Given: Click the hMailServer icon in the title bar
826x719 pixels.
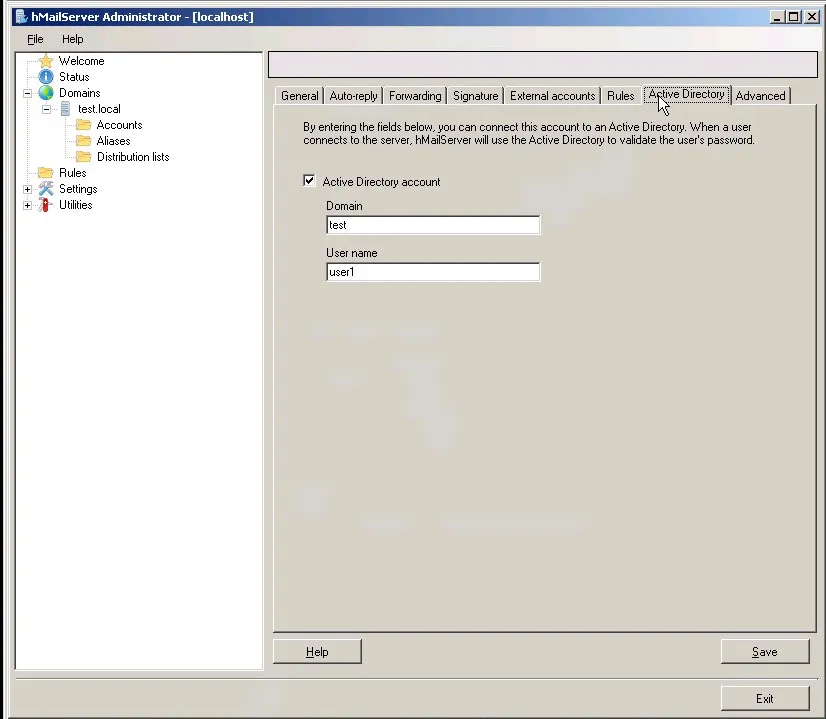Looking at the screenshot, I should [20, 16].
